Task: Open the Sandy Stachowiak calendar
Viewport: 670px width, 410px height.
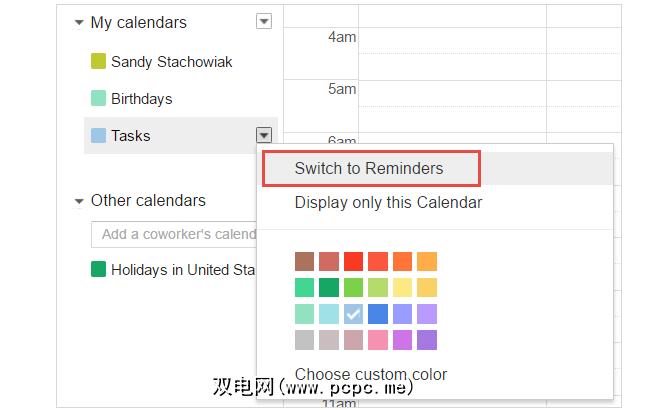Action: point(171,62)
